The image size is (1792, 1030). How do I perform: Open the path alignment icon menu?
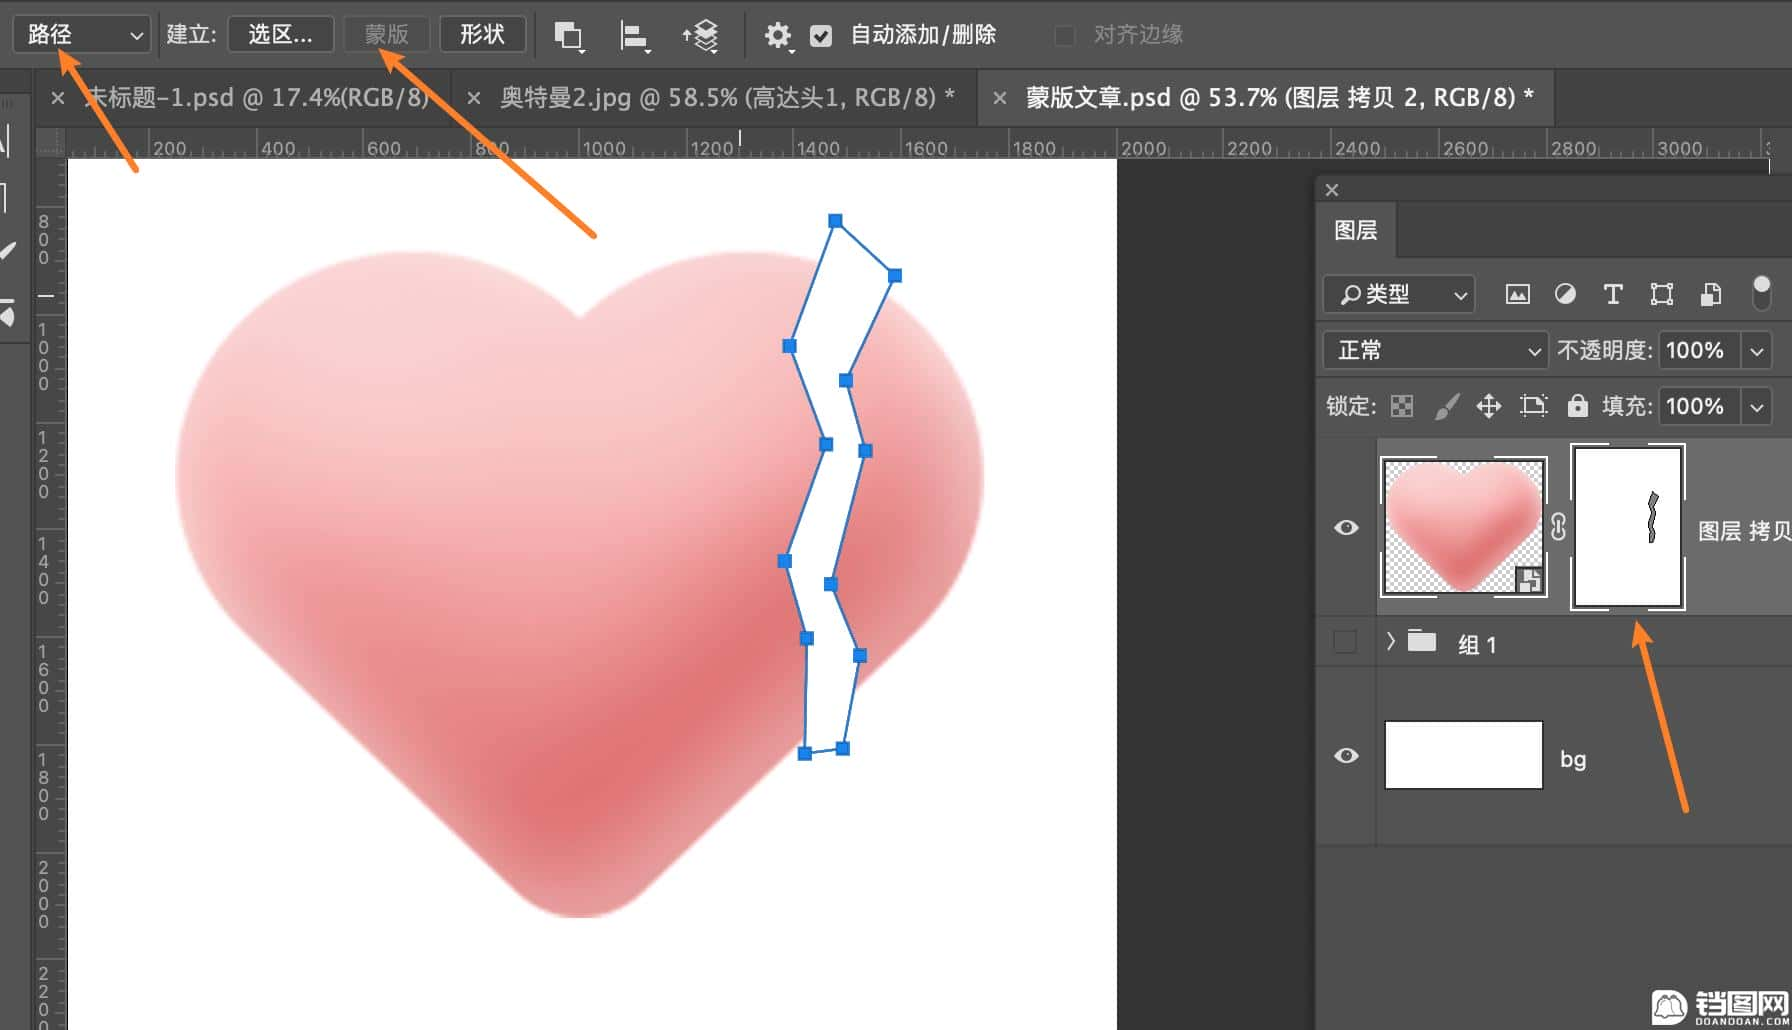pos(634,36)
